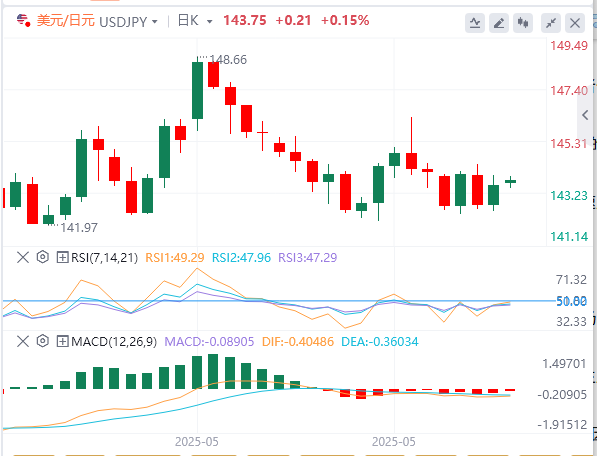Click the MACD(12,26,9) indicator label
Image resolution: width=597 pixels, height=456 pixels.
(x=114, y=341)
